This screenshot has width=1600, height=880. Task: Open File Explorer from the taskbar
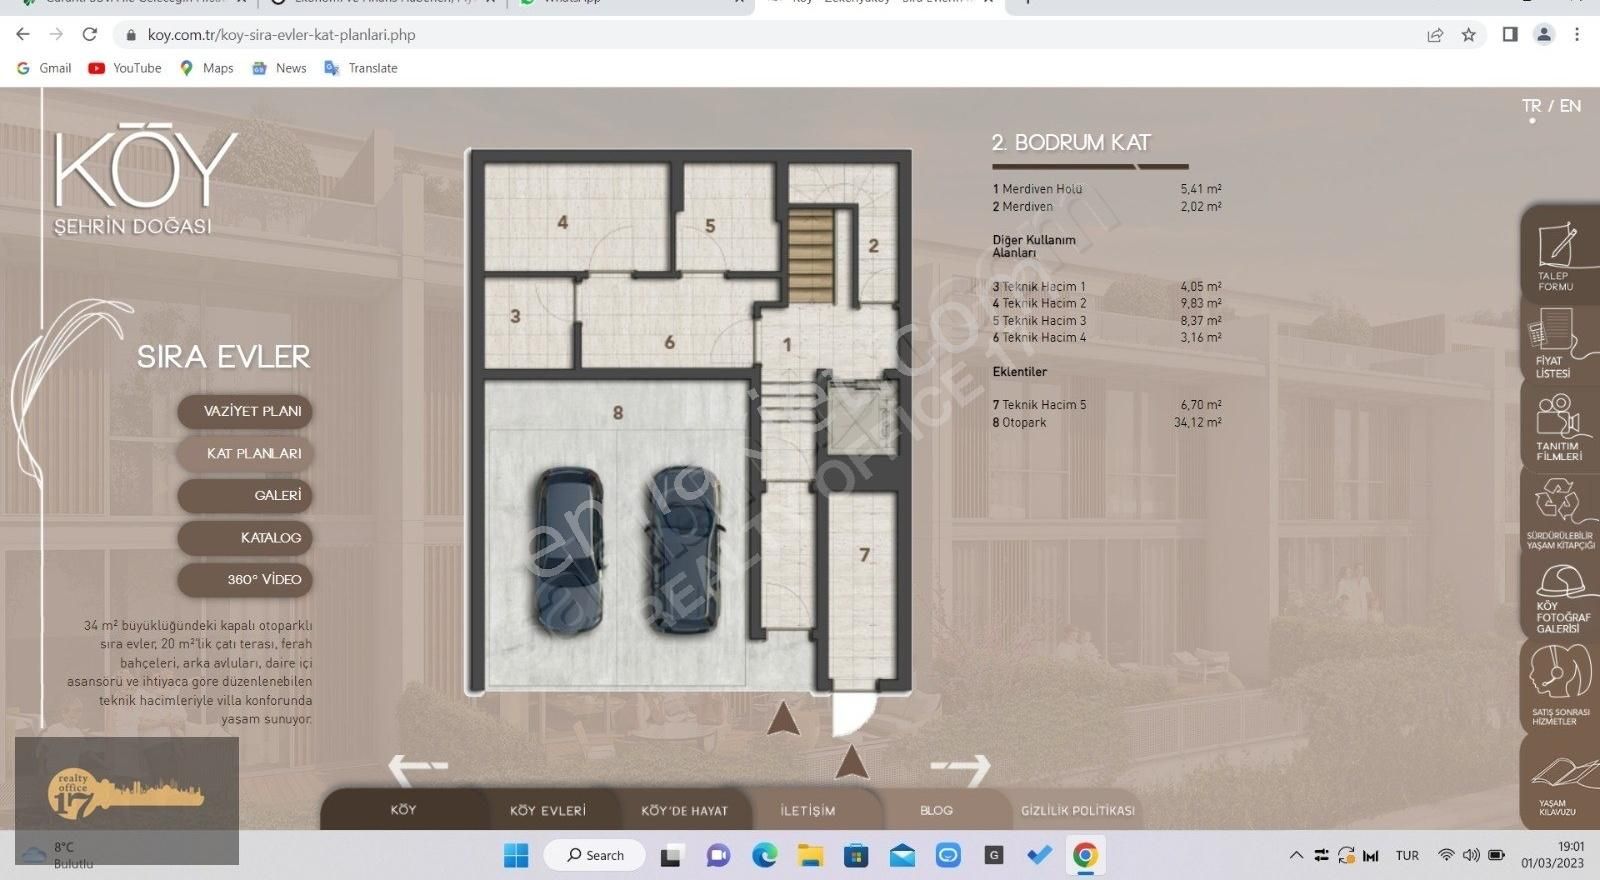pos(810,855)
